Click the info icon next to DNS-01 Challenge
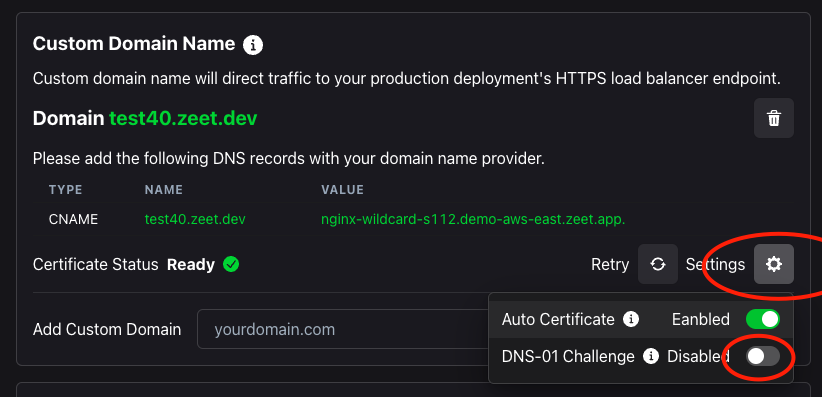 click(651, 357)
